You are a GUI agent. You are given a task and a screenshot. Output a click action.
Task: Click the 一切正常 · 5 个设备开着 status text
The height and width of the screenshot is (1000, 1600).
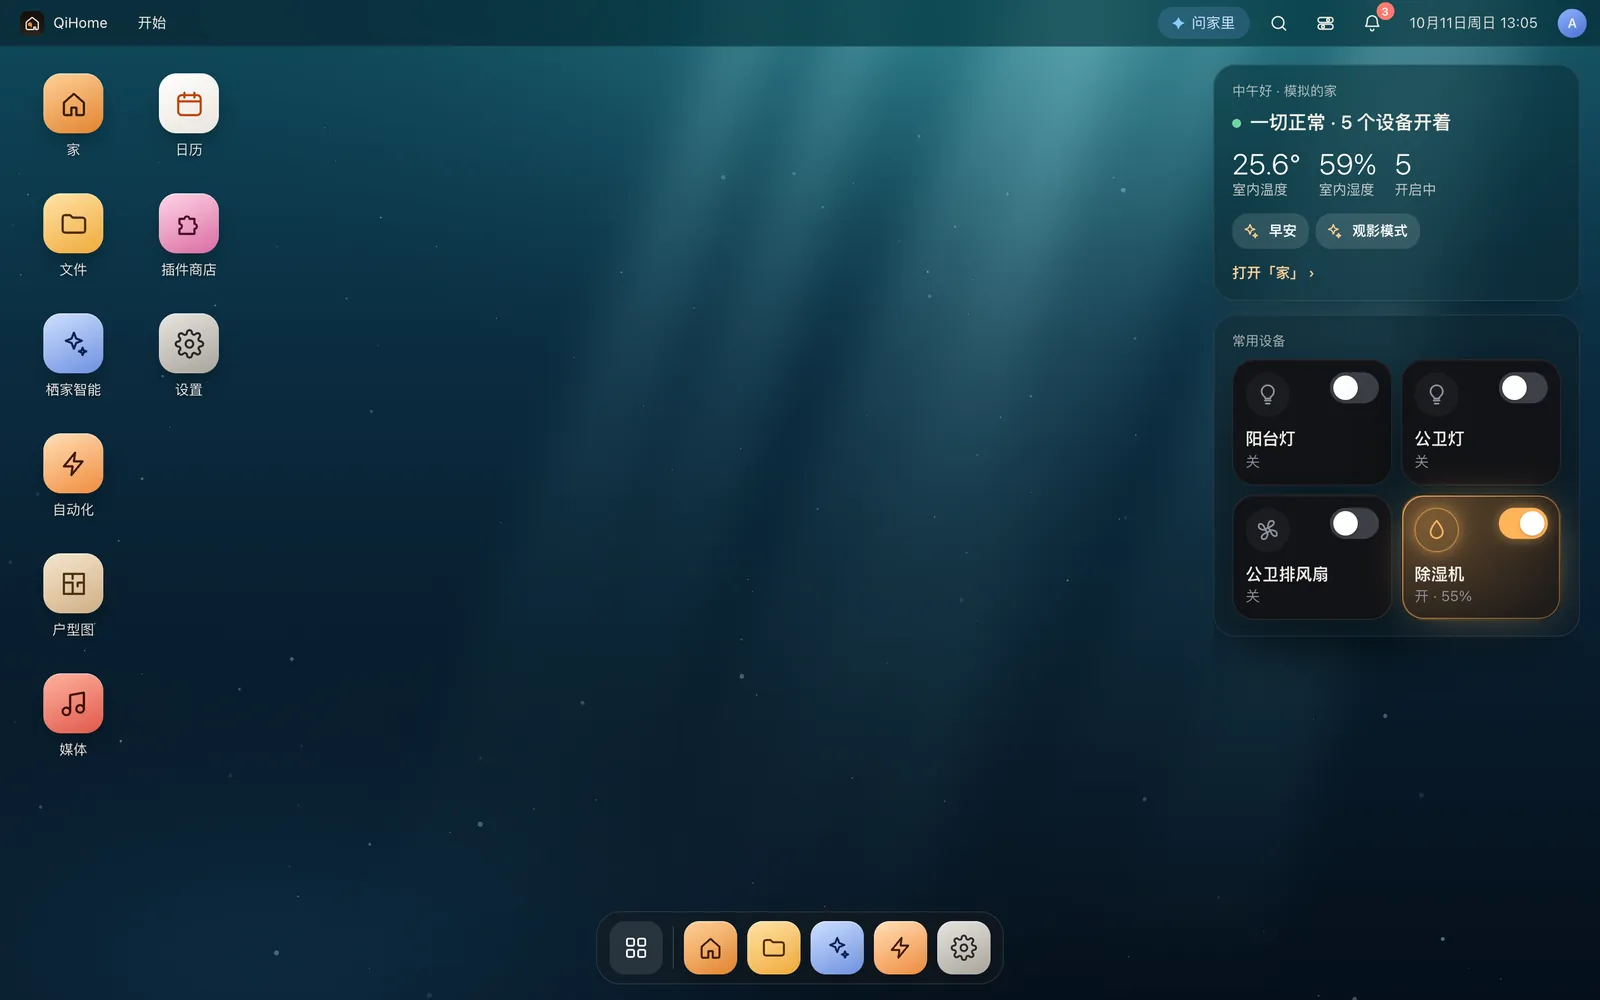pos(1350,123)
